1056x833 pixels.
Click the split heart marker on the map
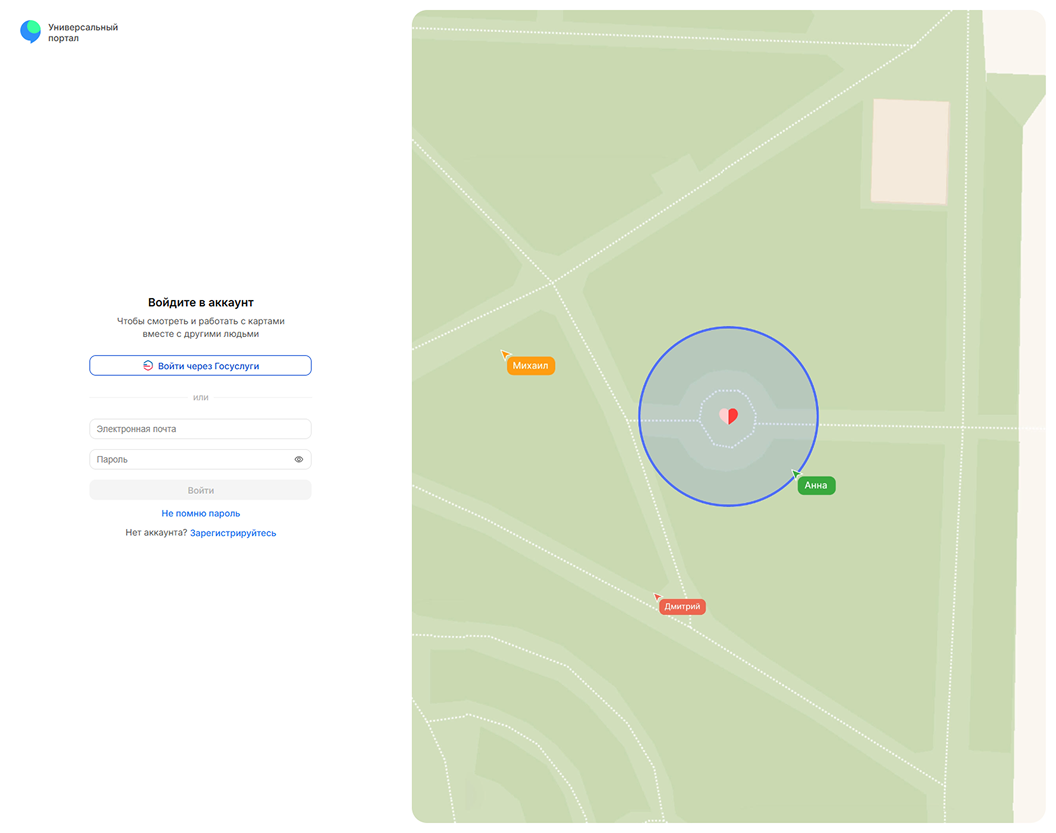point(729,416)
